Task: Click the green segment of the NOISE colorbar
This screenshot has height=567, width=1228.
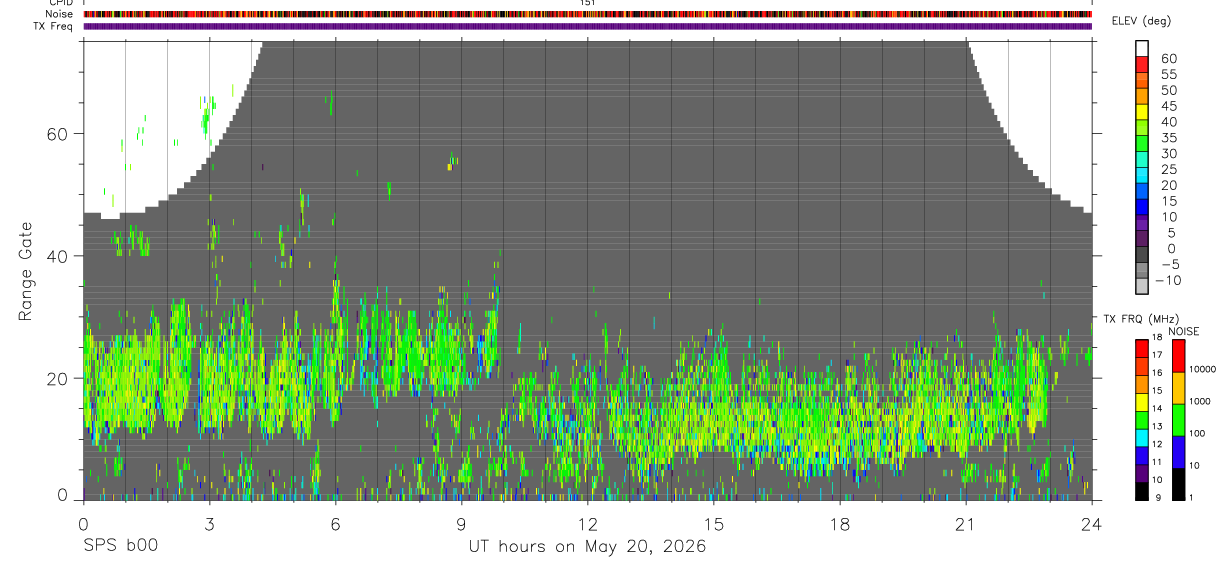Action: (1178, 420)
